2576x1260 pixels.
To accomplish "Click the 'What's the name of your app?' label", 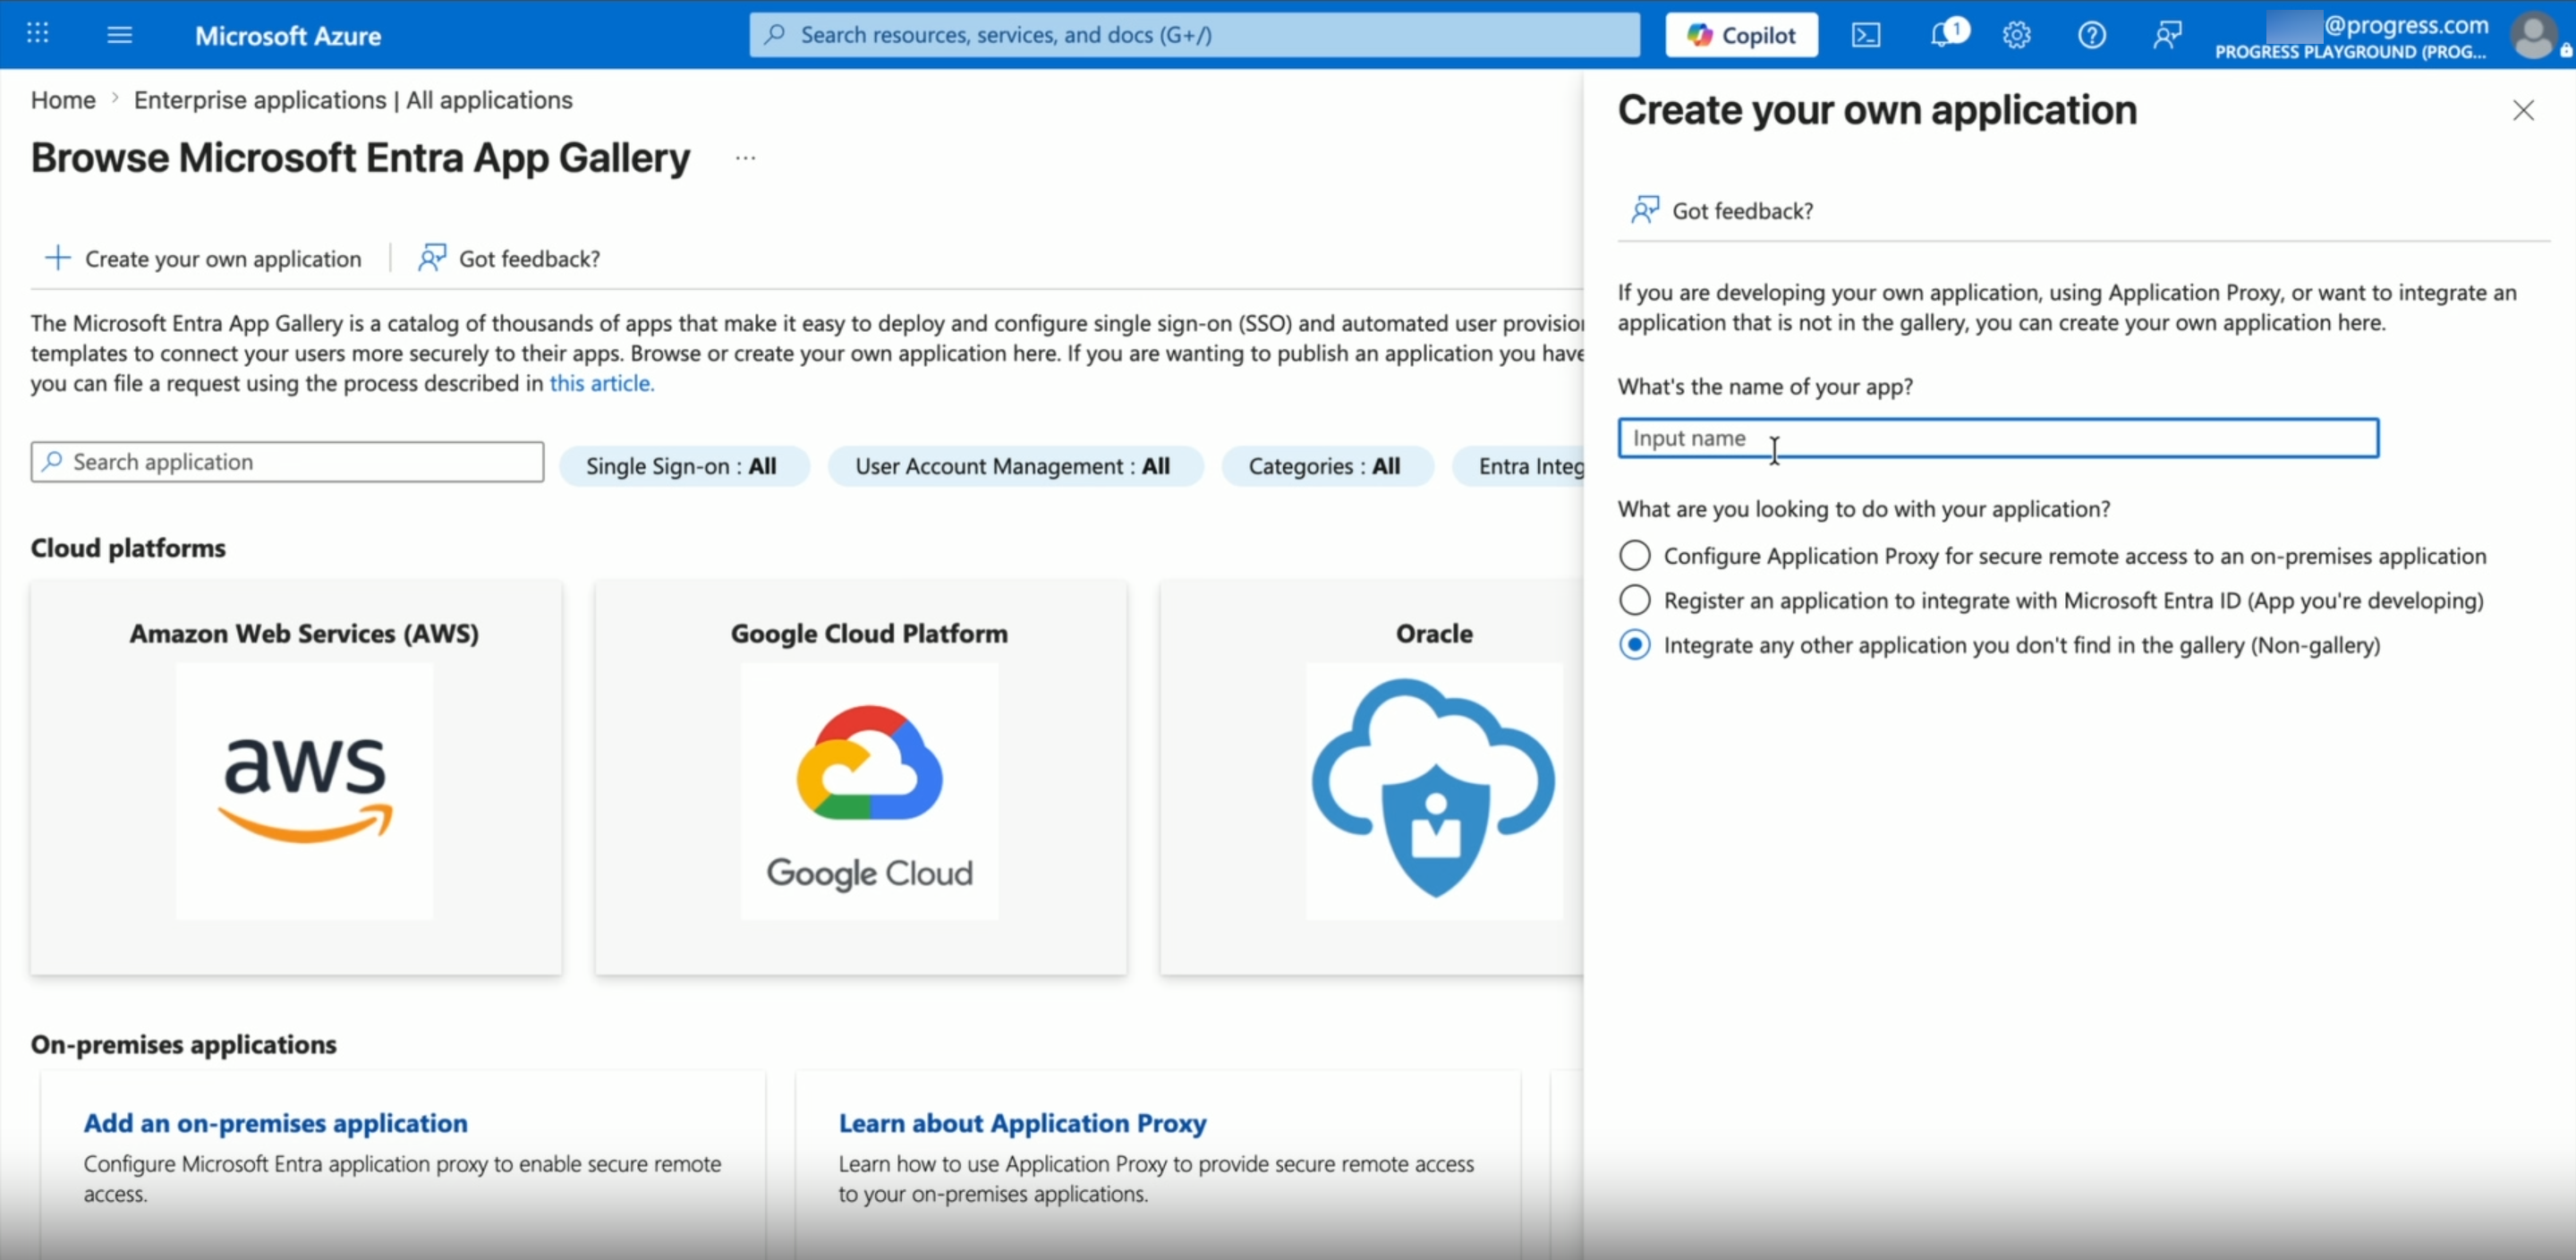I will click(1765, 387).
